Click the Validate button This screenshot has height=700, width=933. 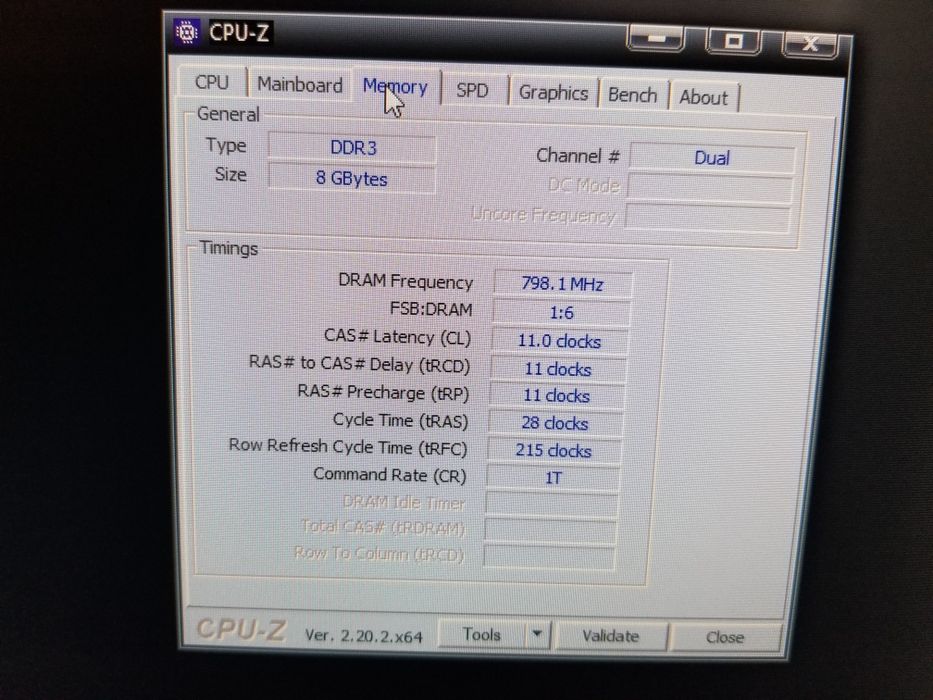pyautogui.click(x=610, y=636)
